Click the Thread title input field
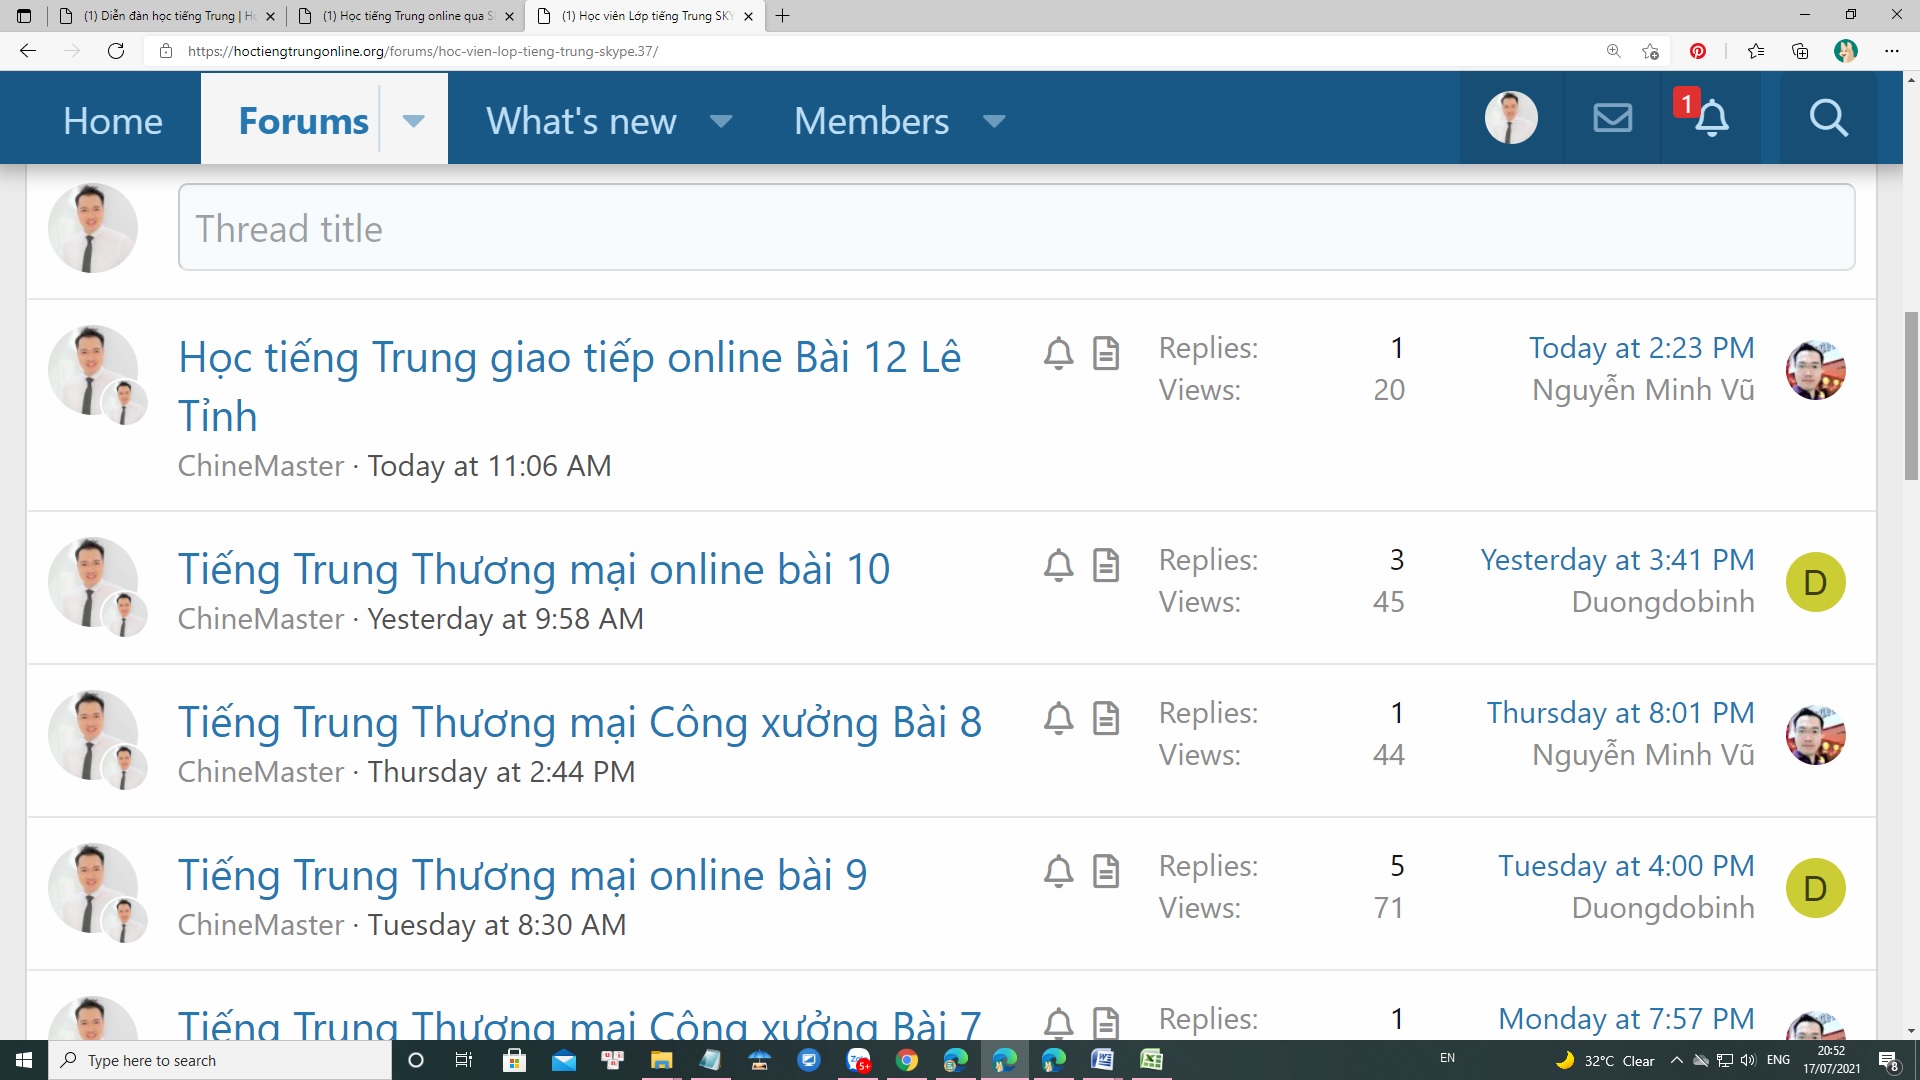 (x=1015, y=228)
